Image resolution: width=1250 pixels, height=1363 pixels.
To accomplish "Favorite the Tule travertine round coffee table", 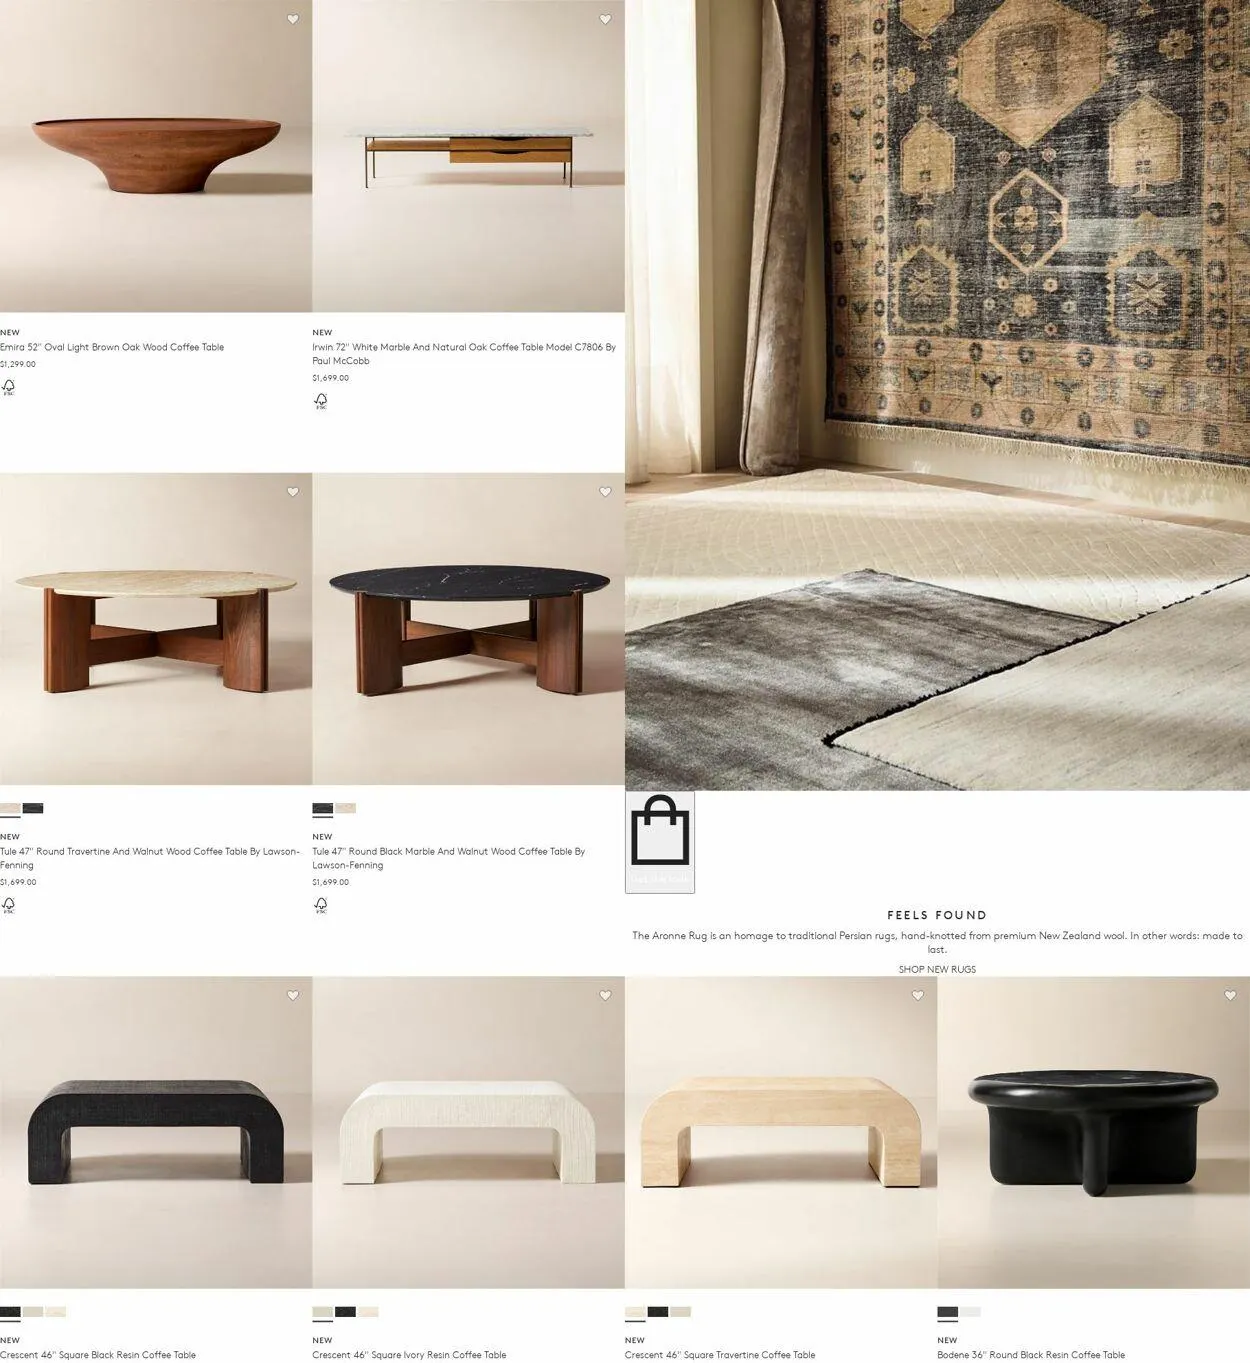I will click(293, 492).
